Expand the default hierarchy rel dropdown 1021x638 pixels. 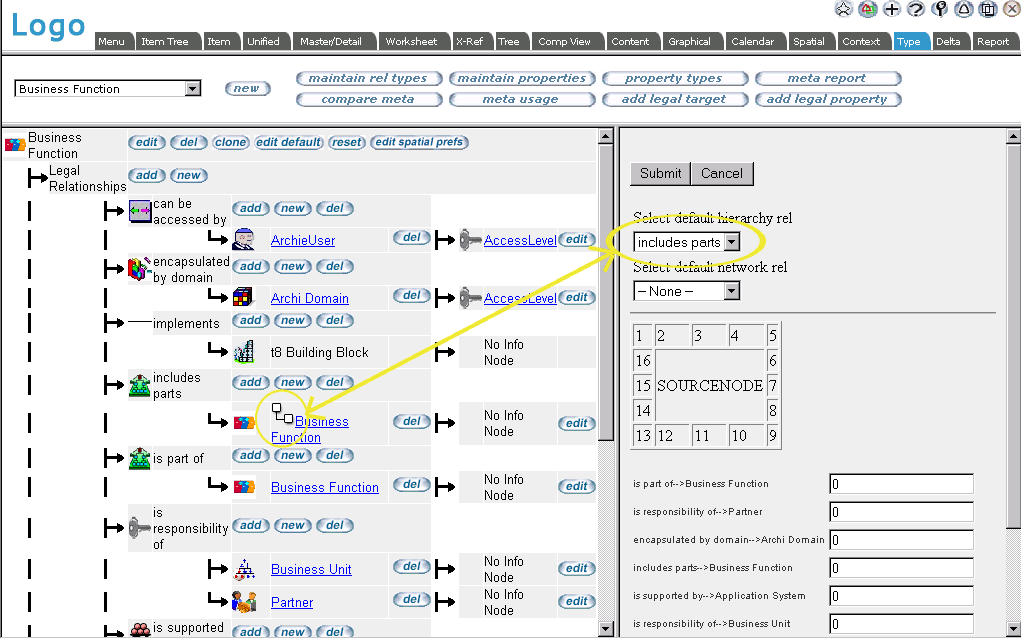click(x=731, y=242)
